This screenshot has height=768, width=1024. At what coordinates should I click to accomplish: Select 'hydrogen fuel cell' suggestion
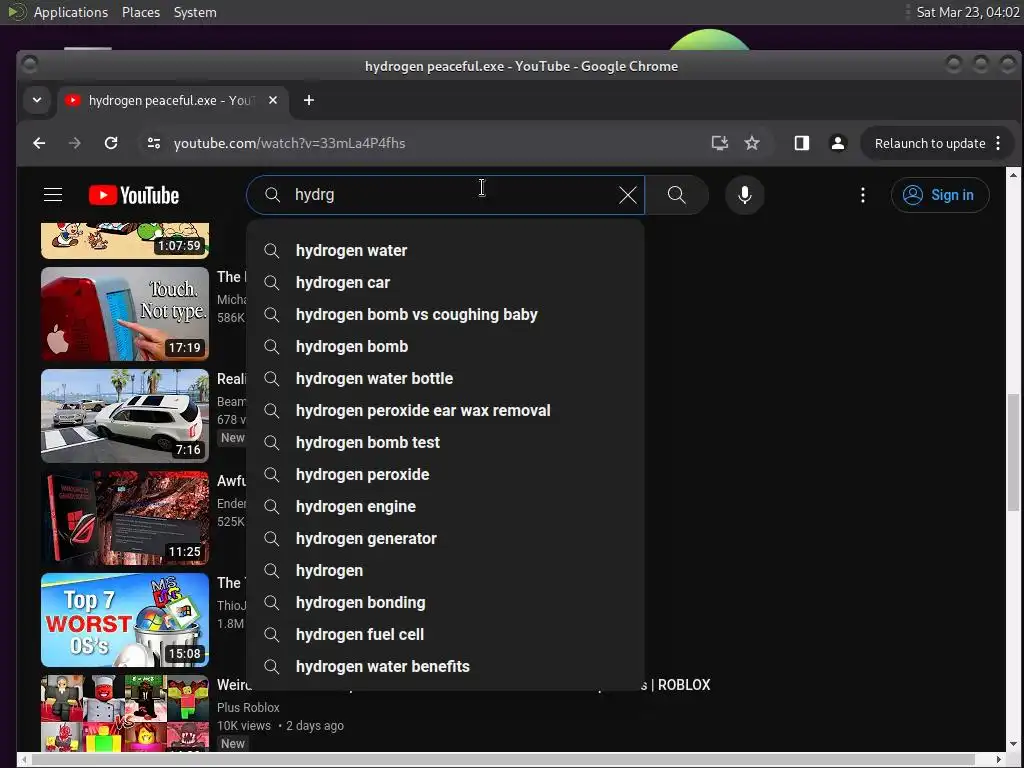coord(445,634)
